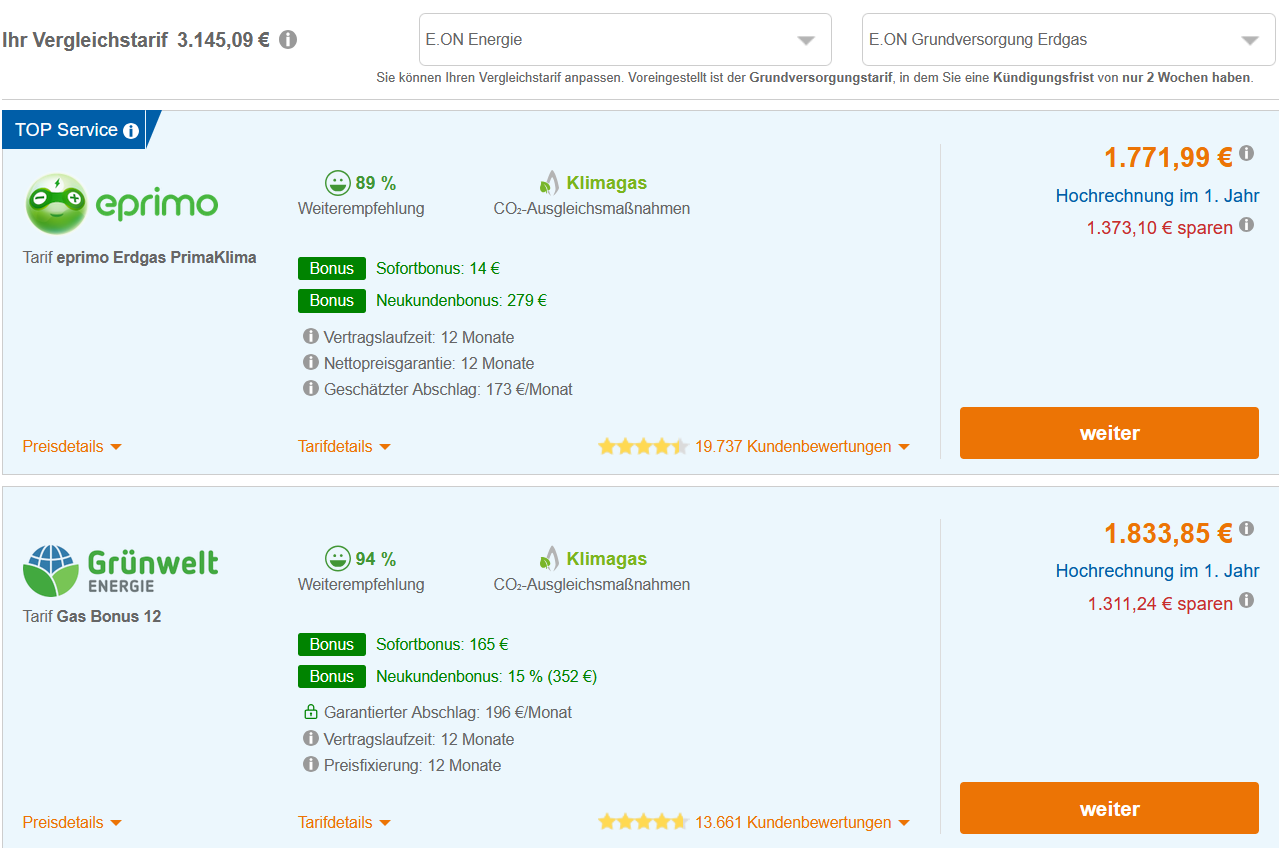Click info icon in TOP Service badge

tap(131, 131)
